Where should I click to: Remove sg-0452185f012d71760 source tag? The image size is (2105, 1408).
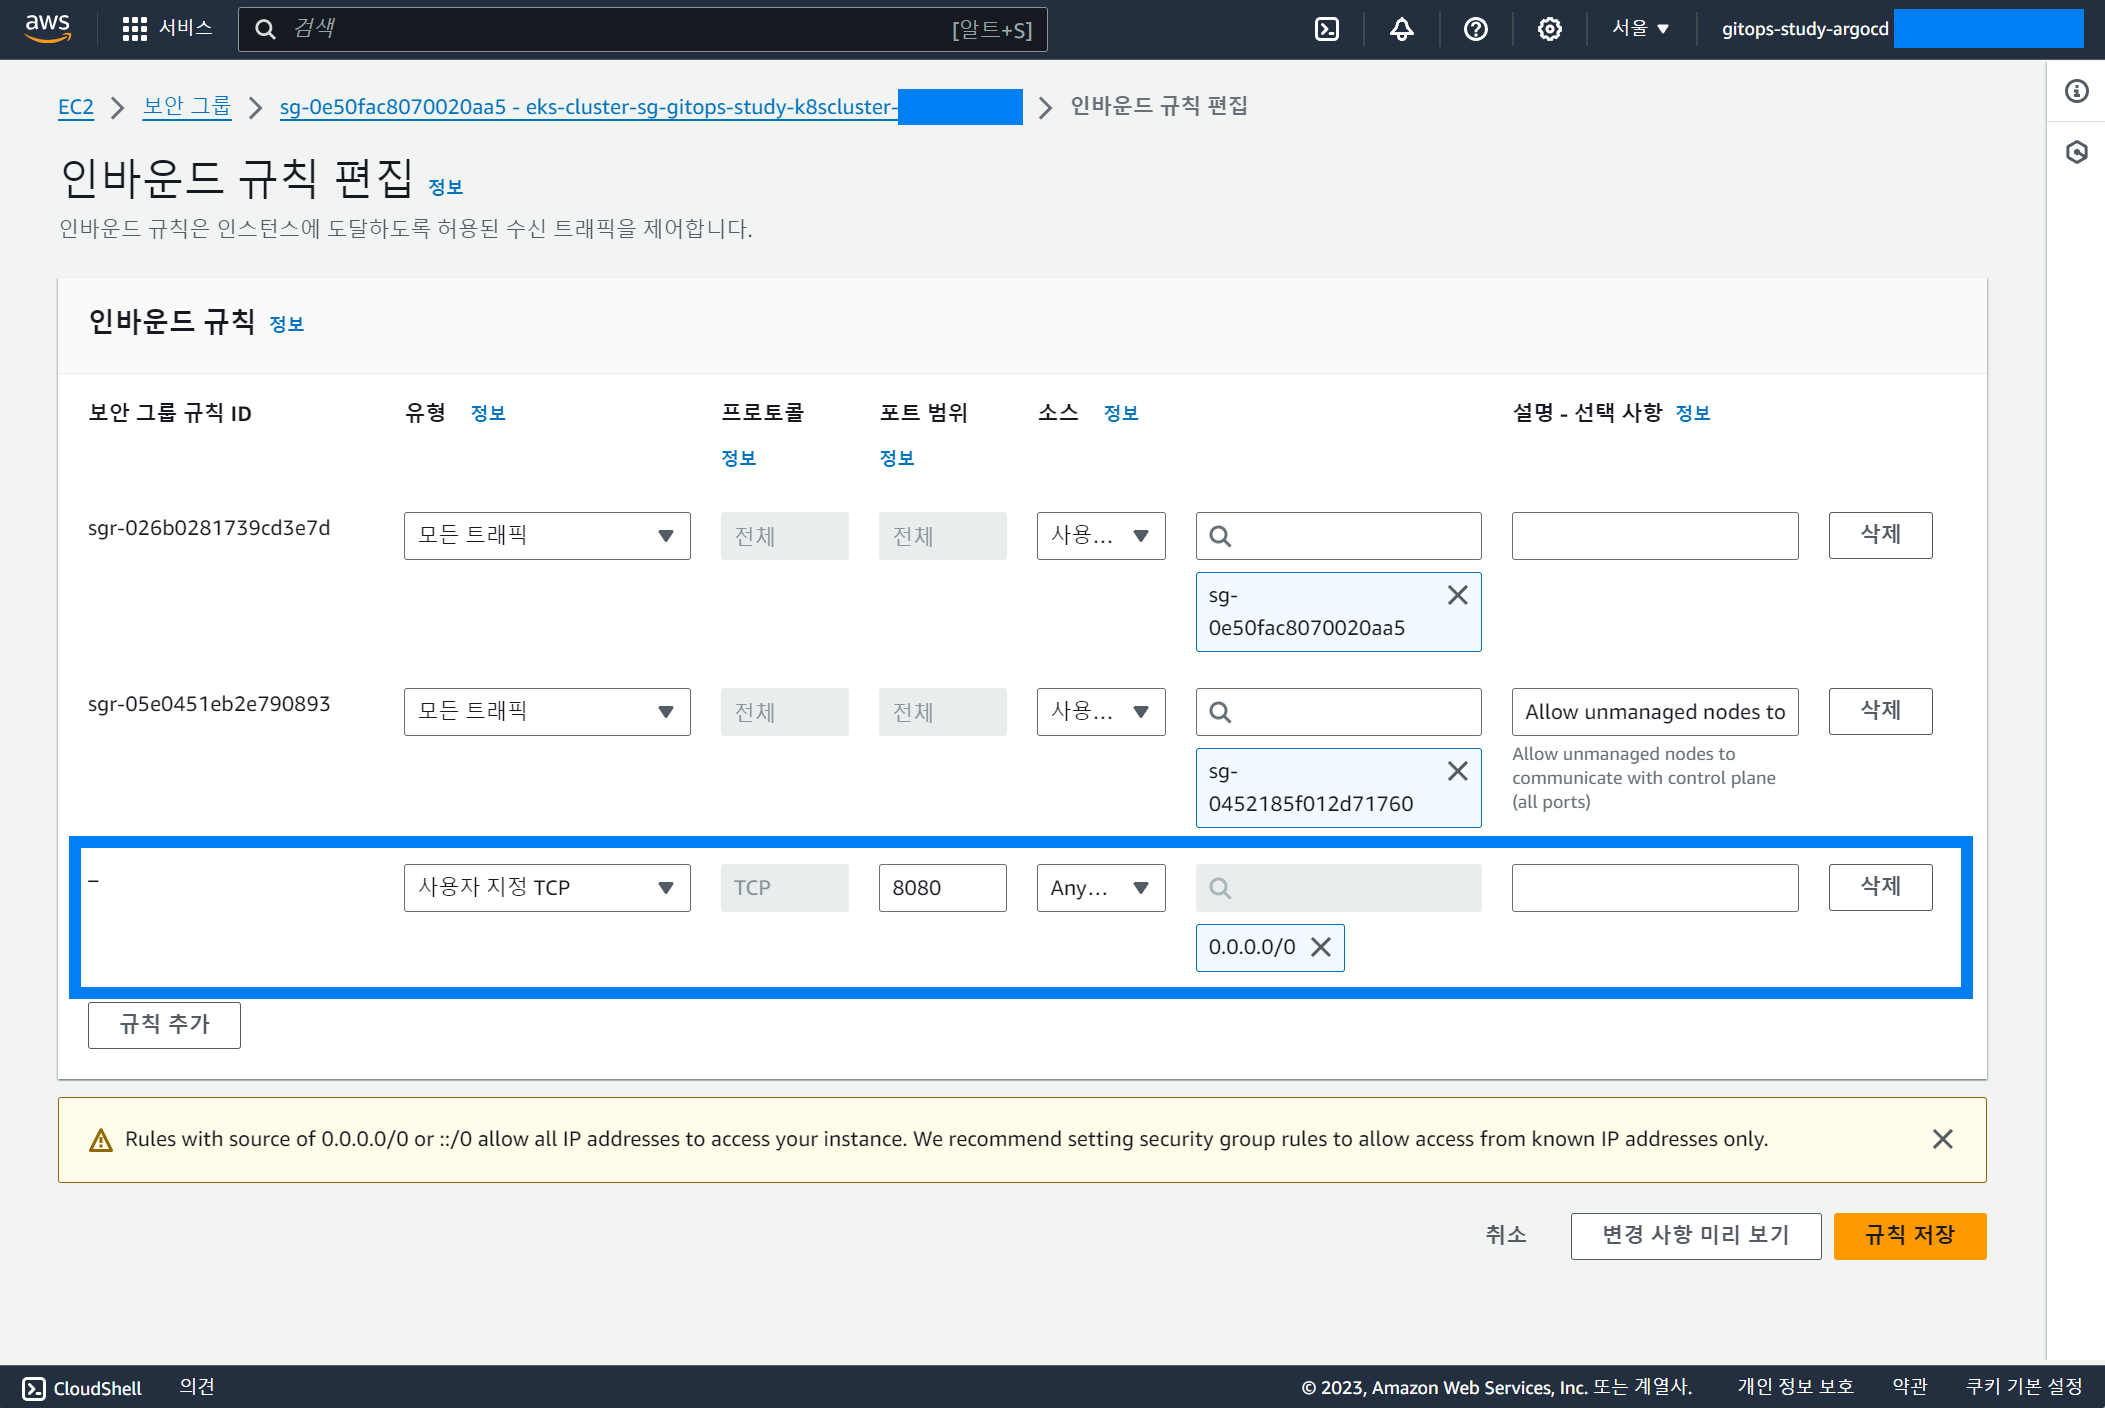tap(1457, 771)
